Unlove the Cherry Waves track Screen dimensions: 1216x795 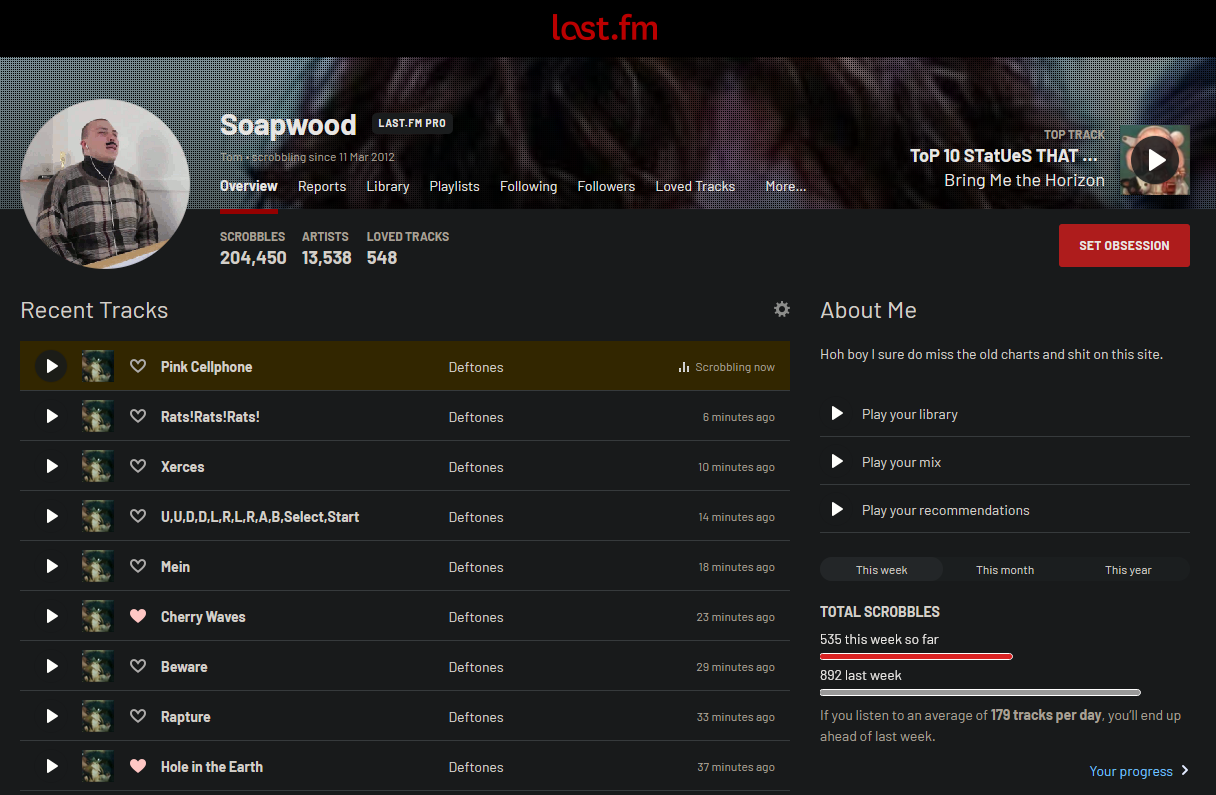coord(138,617)
